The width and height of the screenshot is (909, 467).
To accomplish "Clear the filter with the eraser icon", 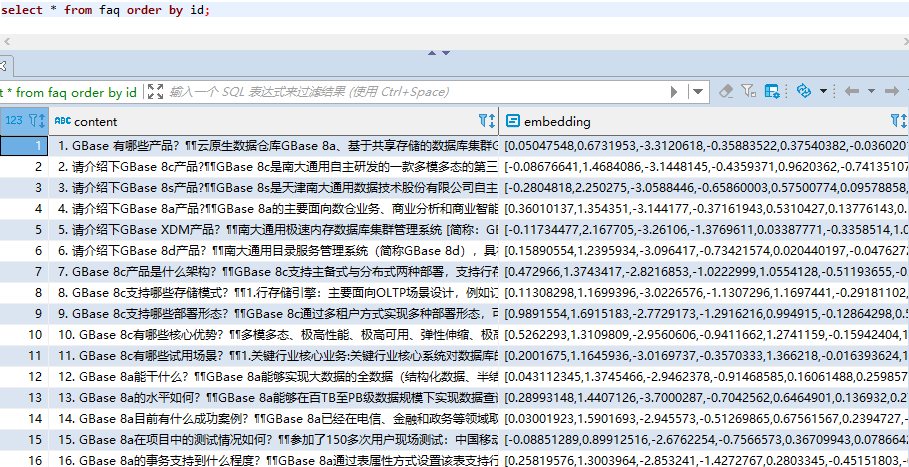I will pos(725,91).
